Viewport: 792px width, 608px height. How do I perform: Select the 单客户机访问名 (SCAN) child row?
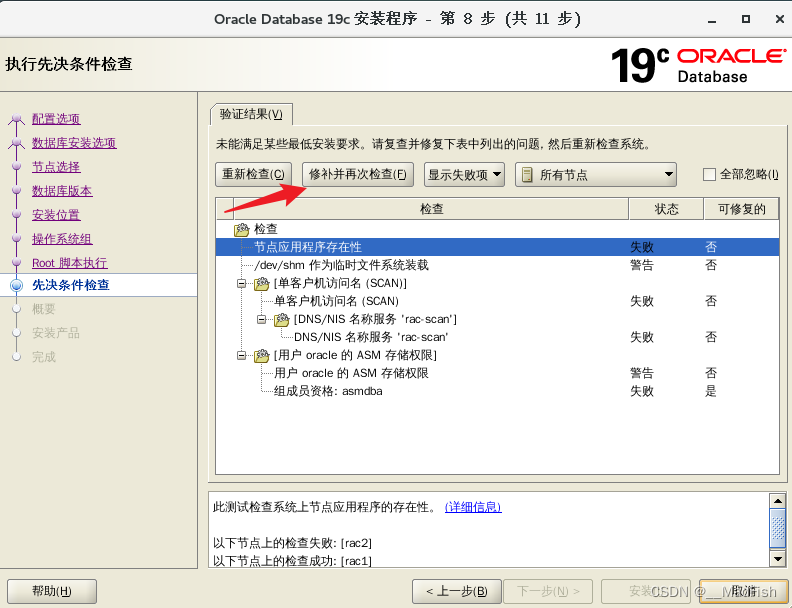tap(498, 301)
